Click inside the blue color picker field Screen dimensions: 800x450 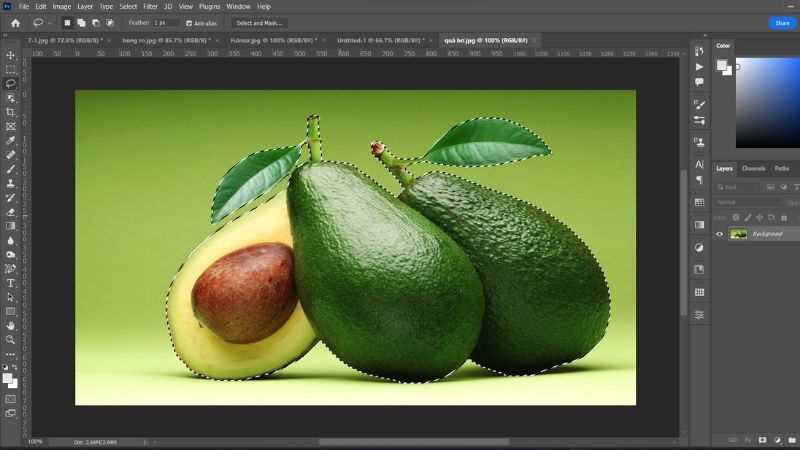click(767, 103)
